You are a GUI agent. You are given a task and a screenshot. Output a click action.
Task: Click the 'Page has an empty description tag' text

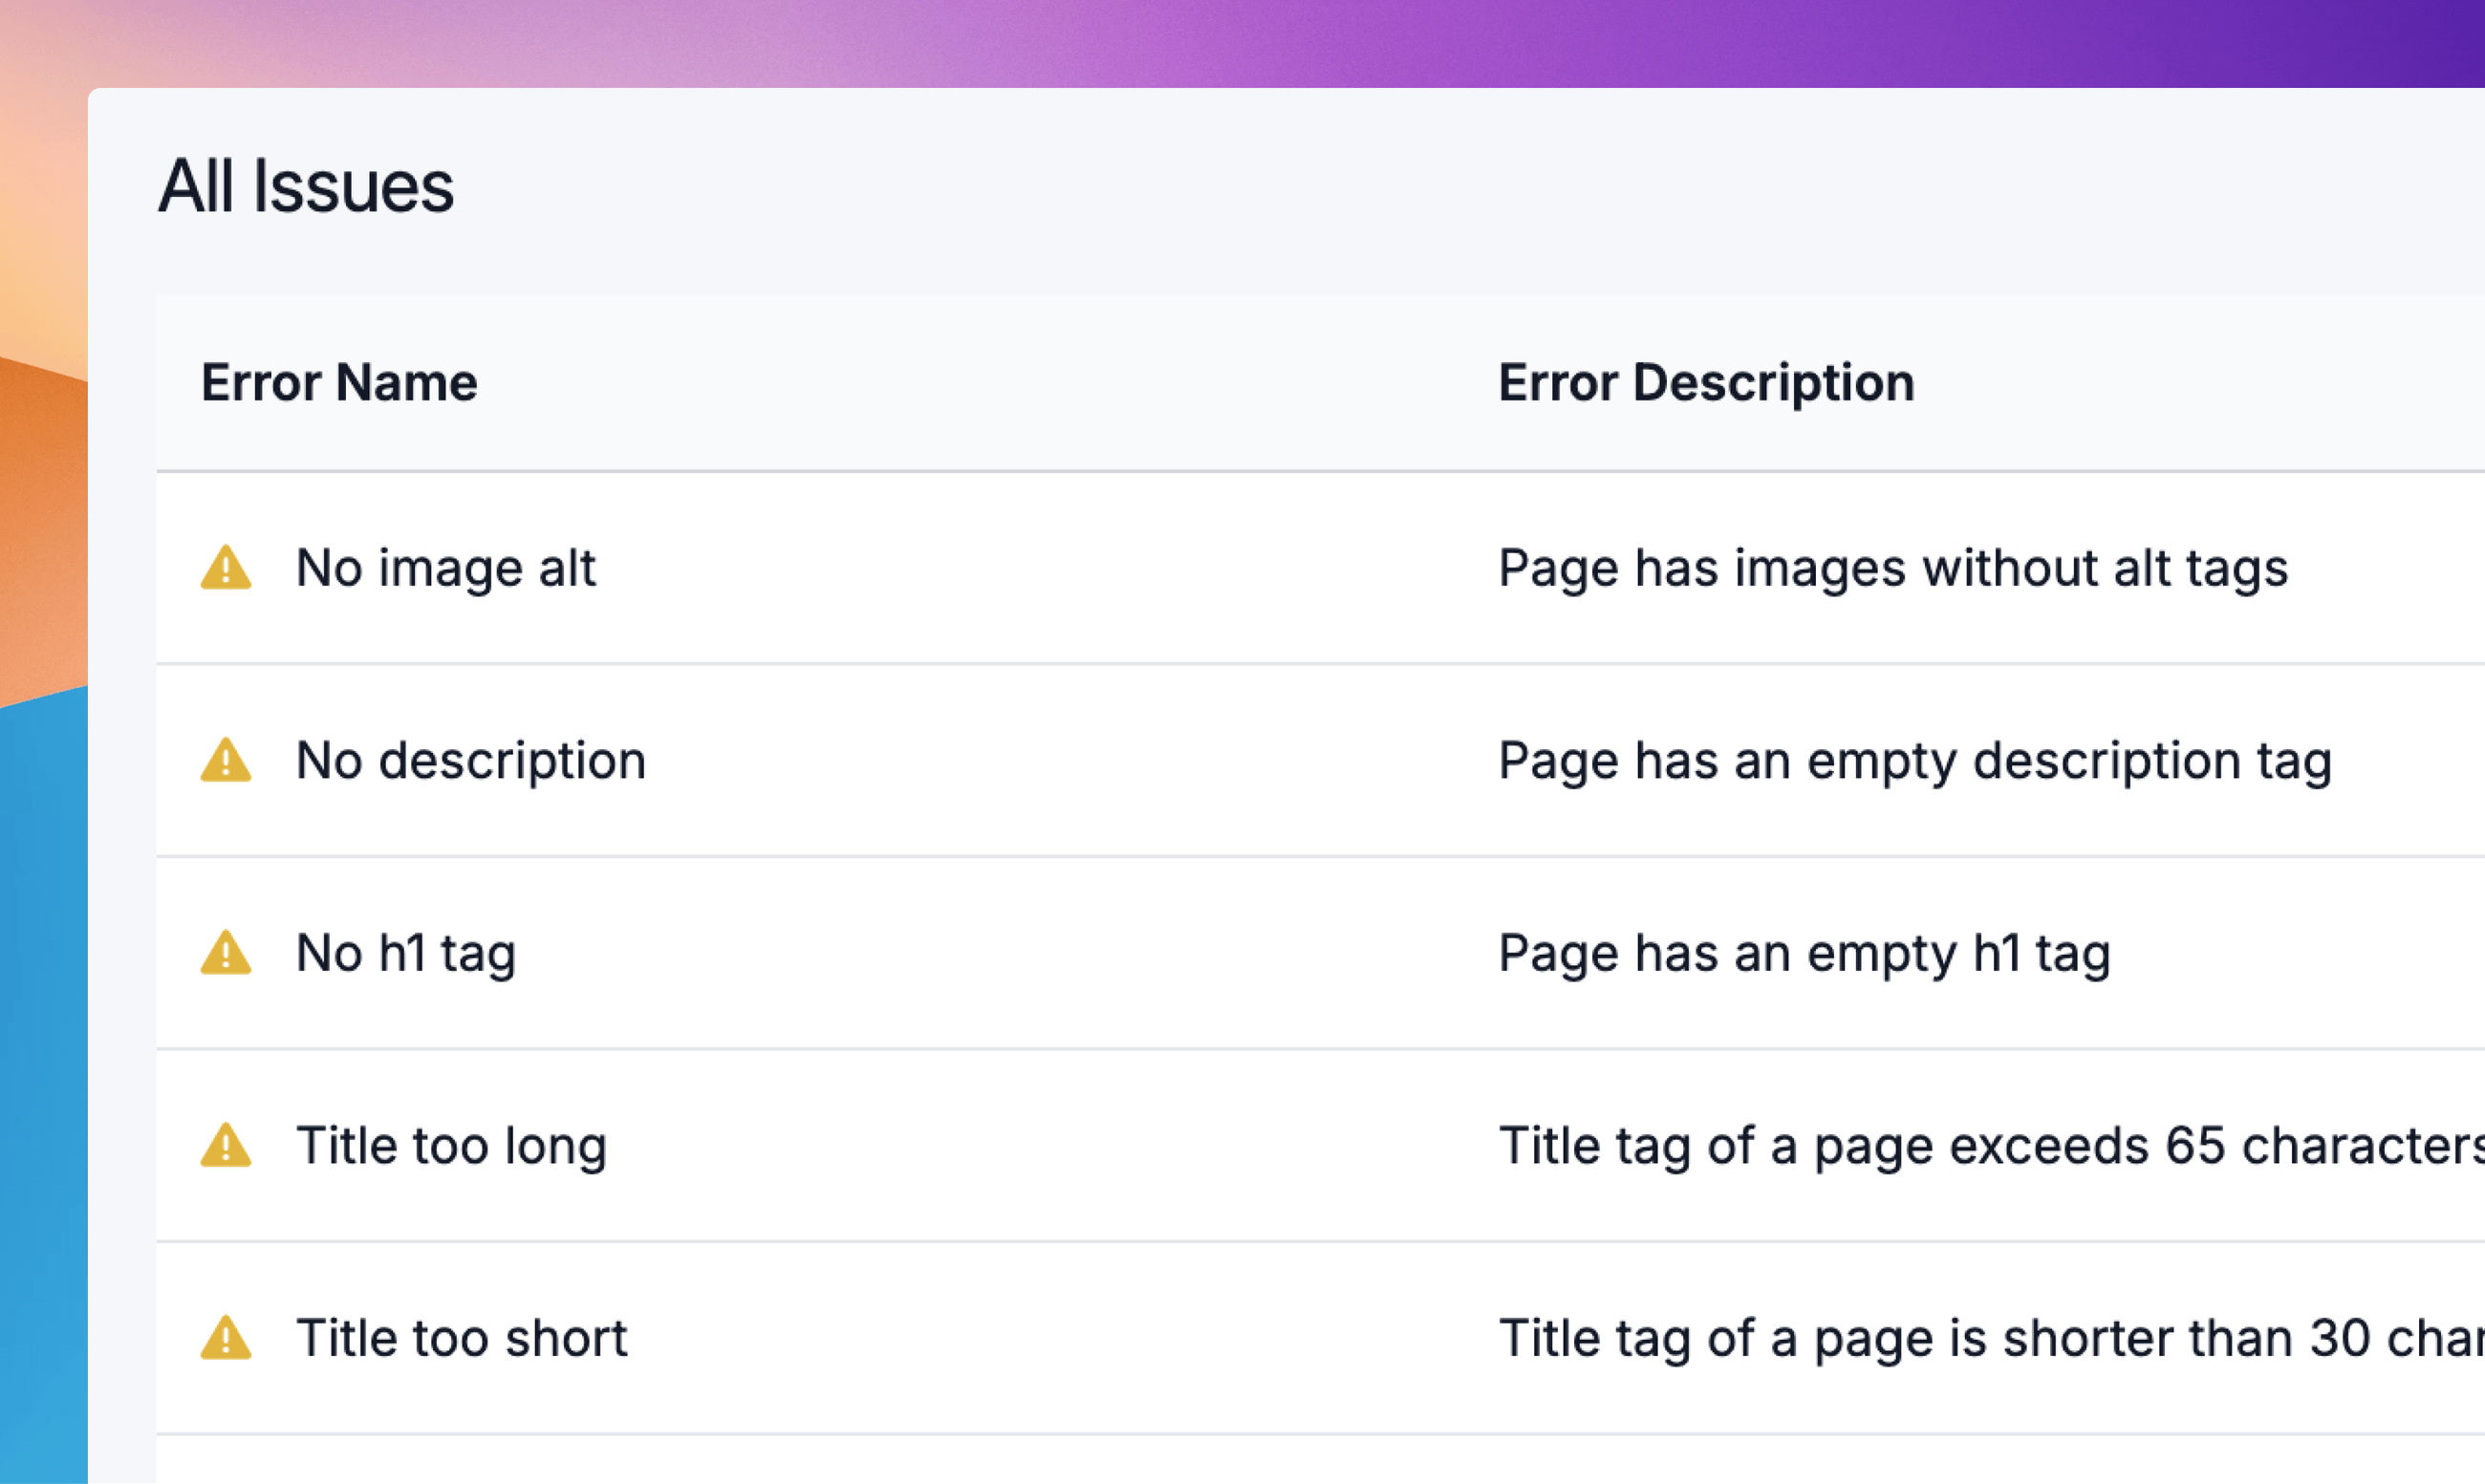tap(1915, 761)
